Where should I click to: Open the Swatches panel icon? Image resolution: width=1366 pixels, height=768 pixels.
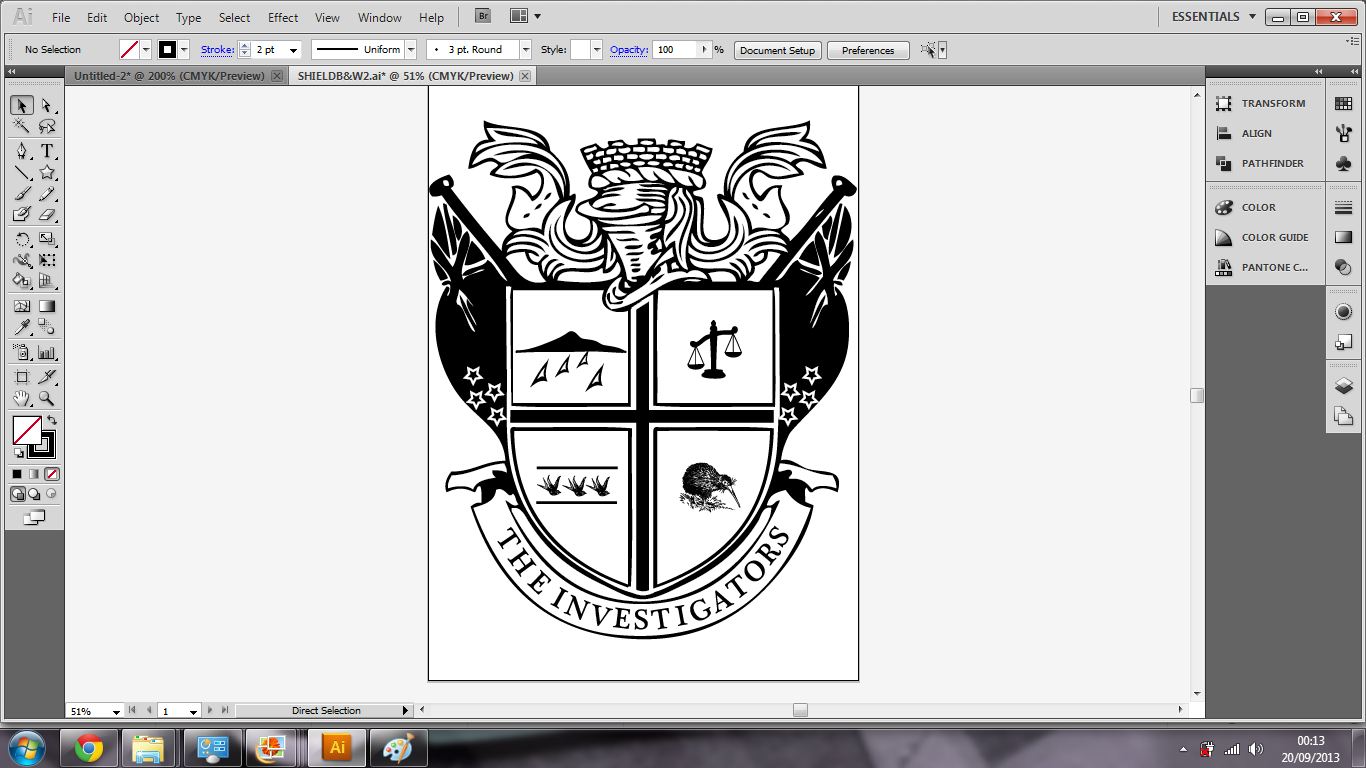point(1343,104)
